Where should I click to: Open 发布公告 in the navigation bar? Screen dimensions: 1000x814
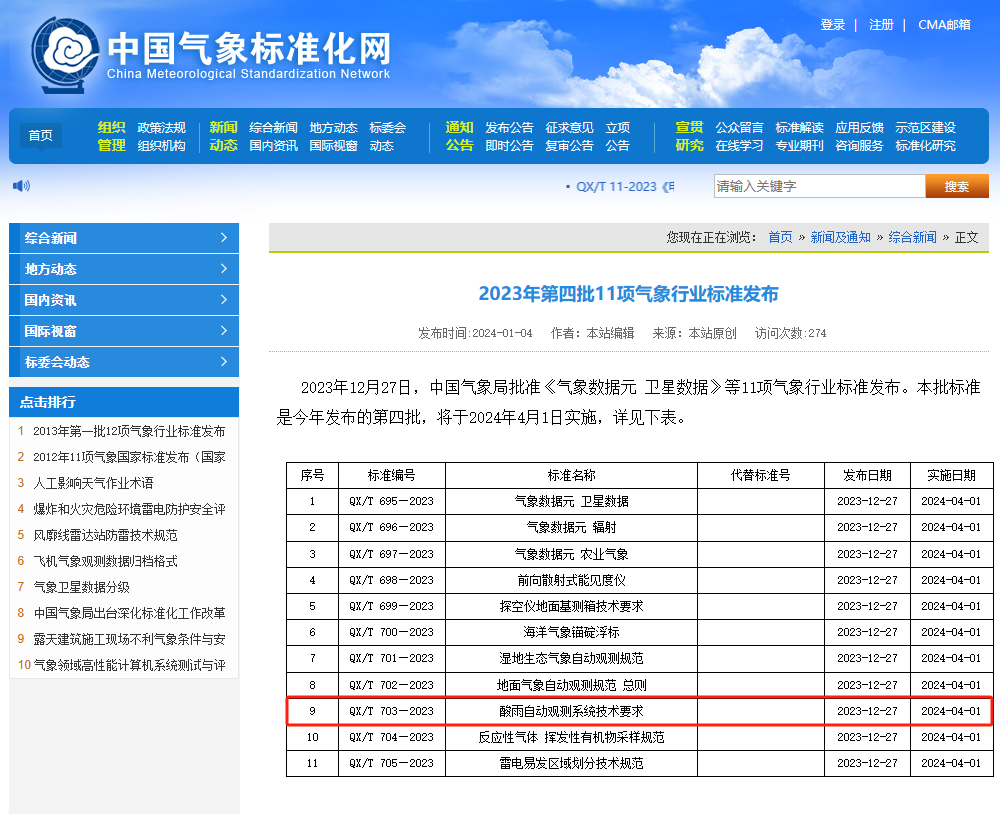pos(509,127)
